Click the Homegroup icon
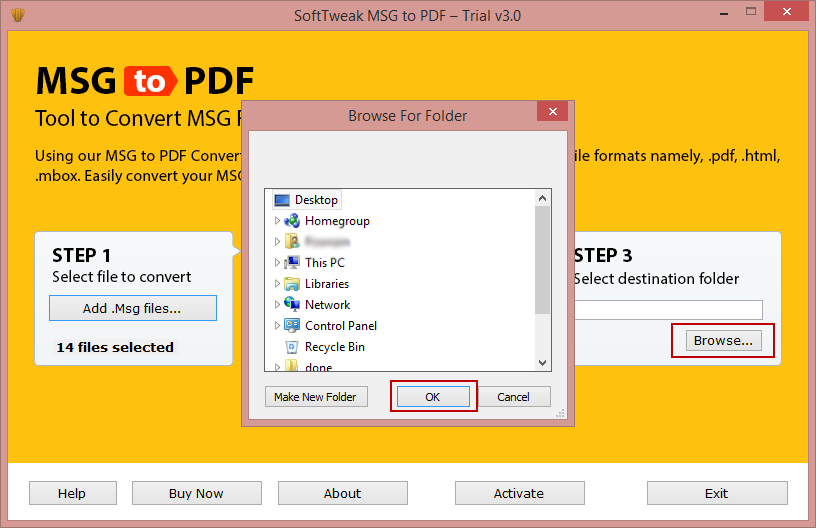Image resolution: width=816 pixels, height=528 pixels. coord(292,221)
